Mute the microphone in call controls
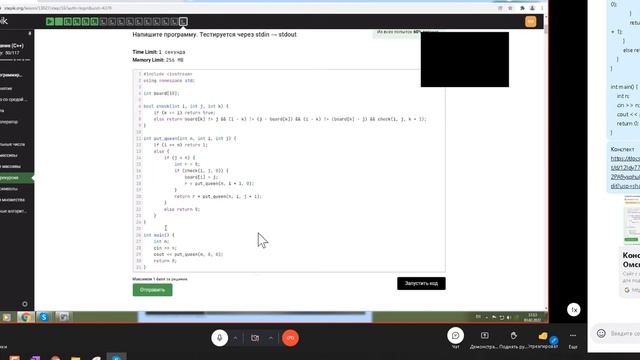640x360 pixels. coord(220,338)
